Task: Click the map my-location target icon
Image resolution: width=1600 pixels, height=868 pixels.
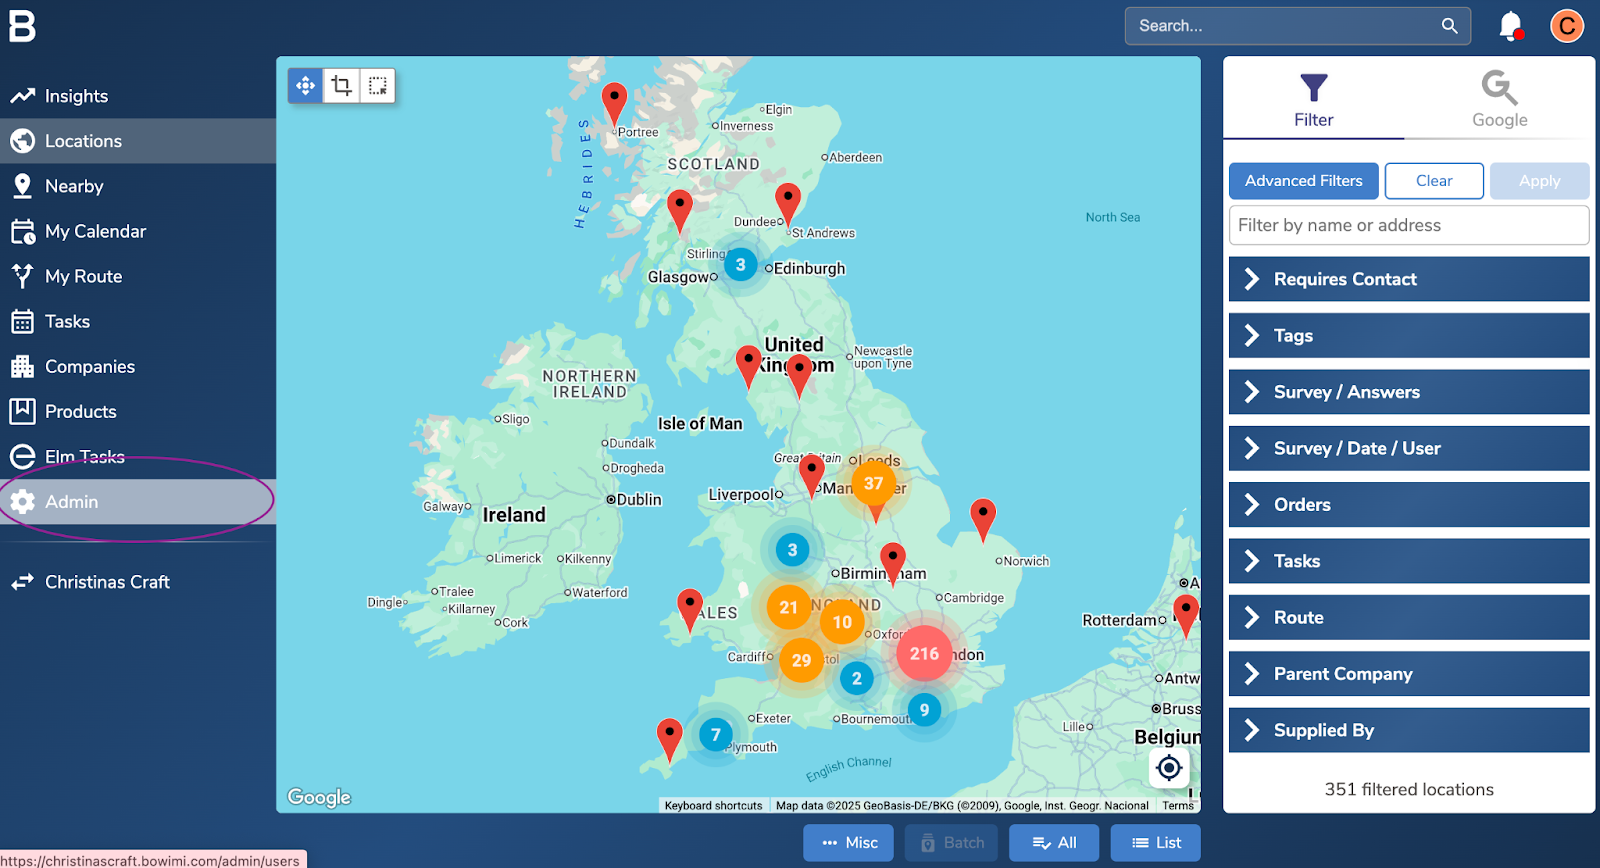Action: point(1169,768)
